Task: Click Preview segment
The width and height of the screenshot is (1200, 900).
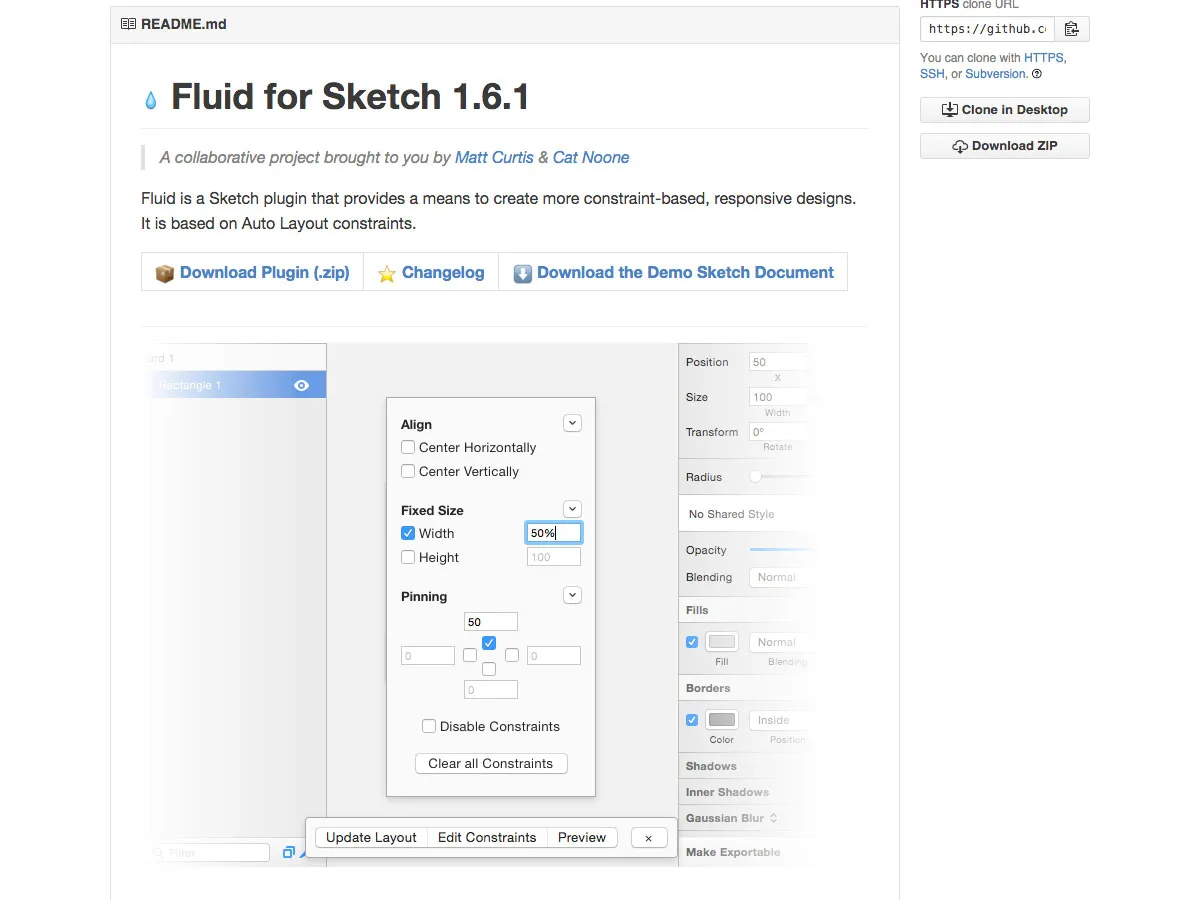Action: pyautogui.click(x=582, y=838)
